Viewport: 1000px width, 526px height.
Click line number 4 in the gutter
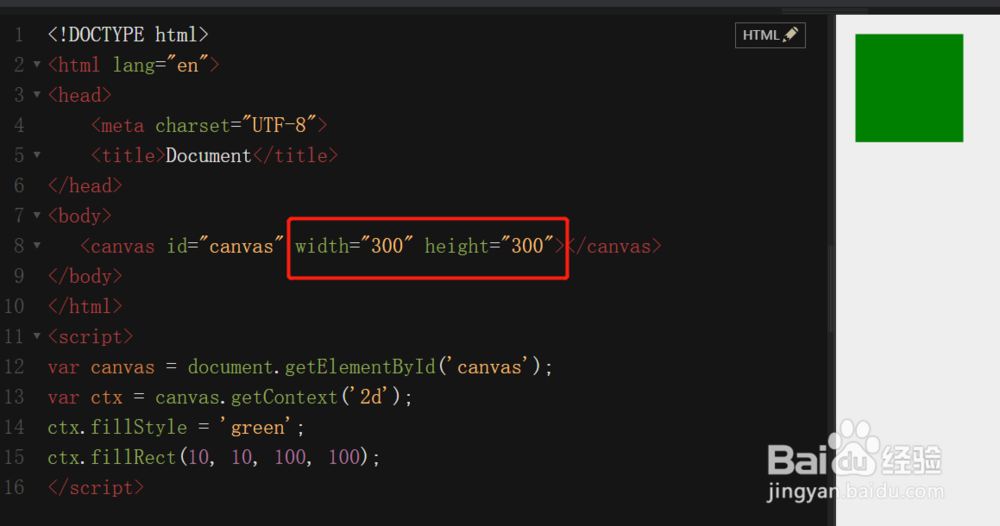pos(19,125)
